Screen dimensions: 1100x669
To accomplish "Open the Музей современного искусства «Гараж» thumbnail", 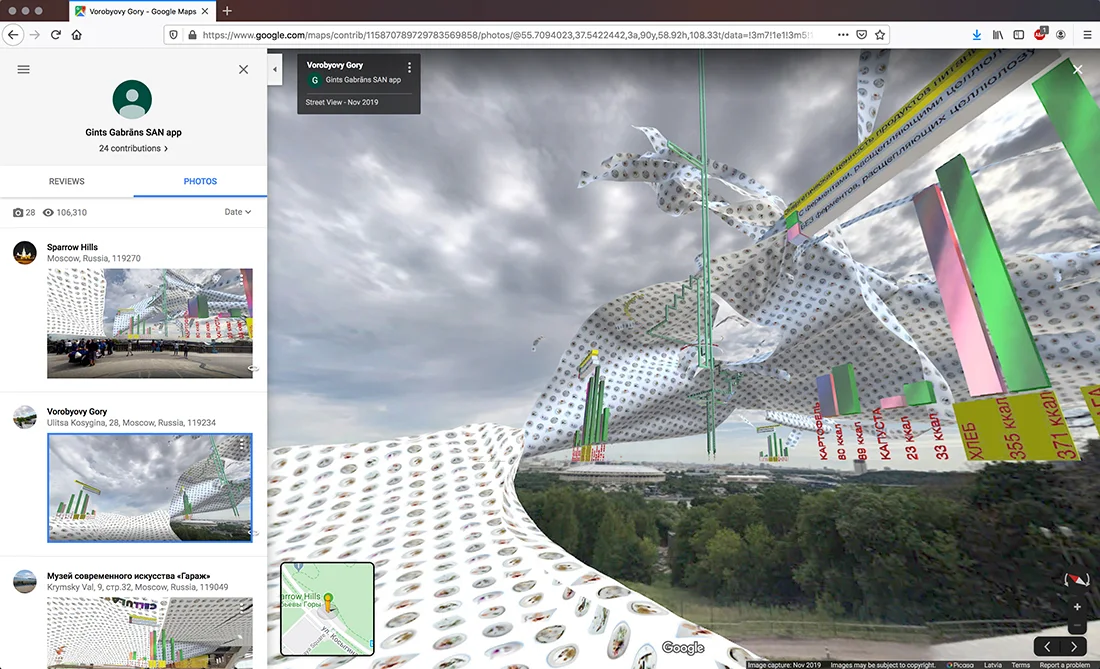I will point(149,633).
